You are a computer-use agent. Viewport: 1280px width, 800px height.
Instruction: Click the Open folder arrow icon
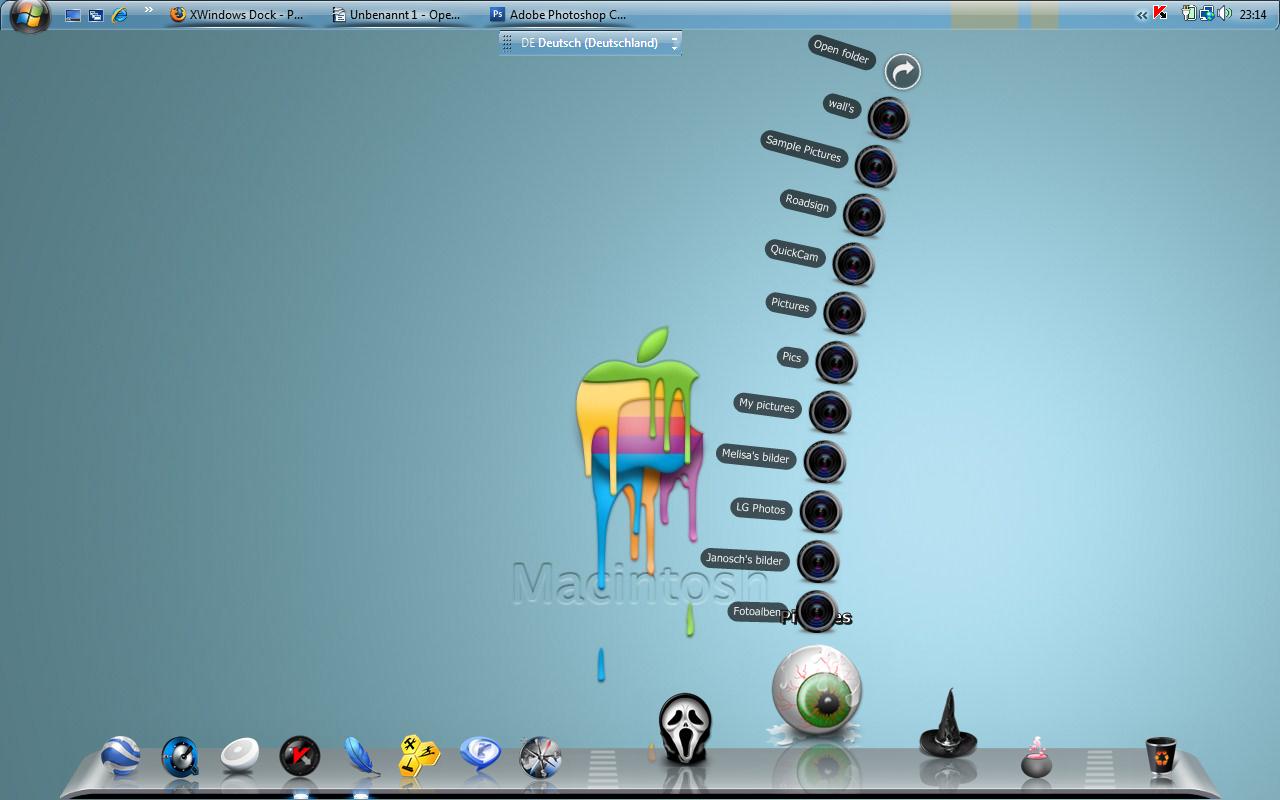[903, 72]
